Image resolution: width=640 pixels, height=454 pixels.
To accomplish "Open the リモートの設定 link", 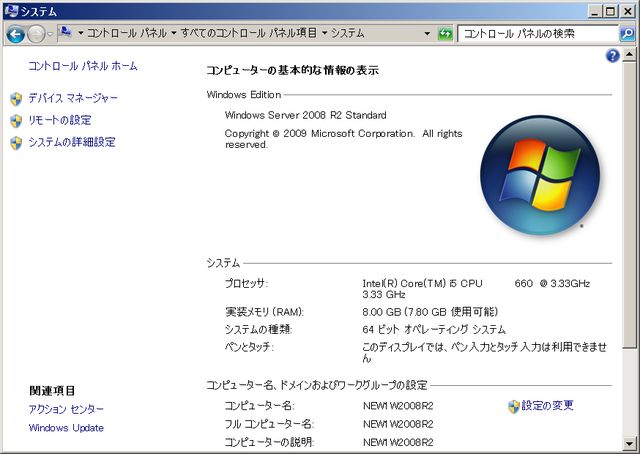I will coord(59,120).
